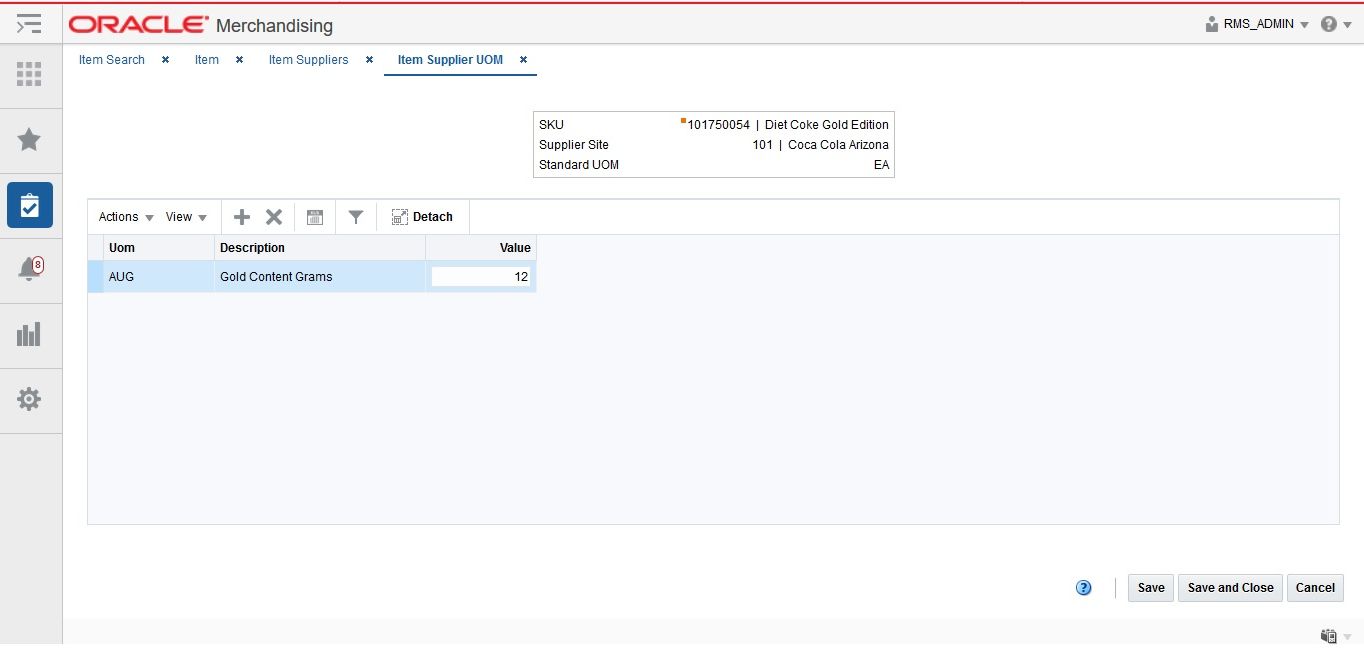The width and height of the screenshot is (1364, 658).
Task: Select the Item Supplier UOM tab
Action: (x=450, y=60)
